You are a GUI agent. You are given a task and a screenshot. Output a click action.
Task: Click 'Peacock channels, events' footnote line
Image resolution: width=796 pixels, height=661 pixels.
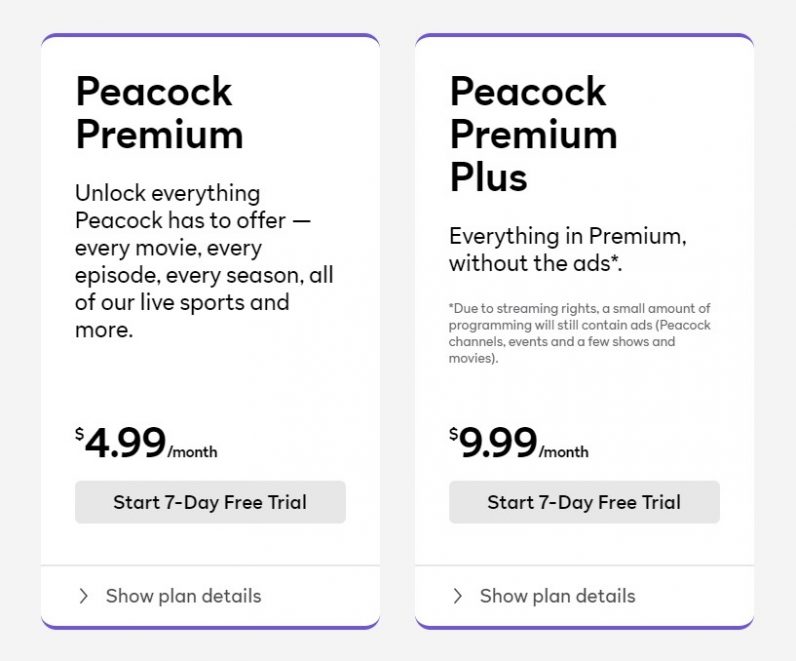point(580,341)
